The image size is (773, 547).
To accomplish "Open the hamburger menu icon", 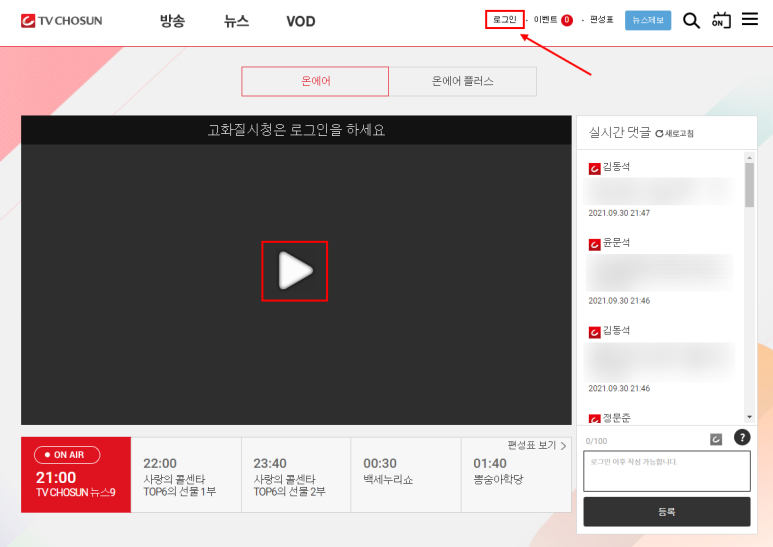I will [x=750, y=19].
